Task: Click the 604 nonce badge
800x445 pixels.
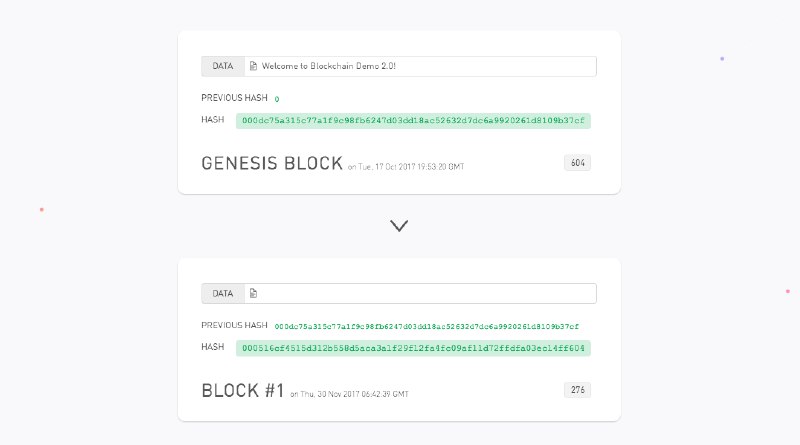Action: (x=578, y=163)
